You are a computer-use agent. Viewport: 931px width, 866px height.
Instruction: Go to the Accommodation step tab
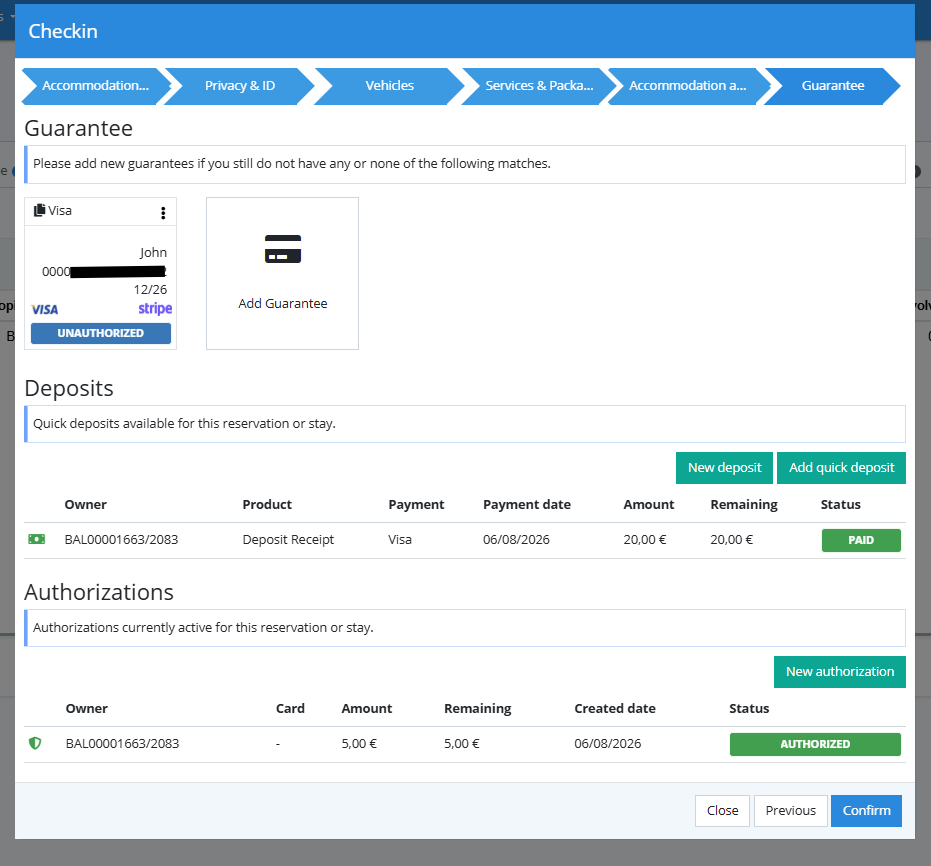point(95,86)
